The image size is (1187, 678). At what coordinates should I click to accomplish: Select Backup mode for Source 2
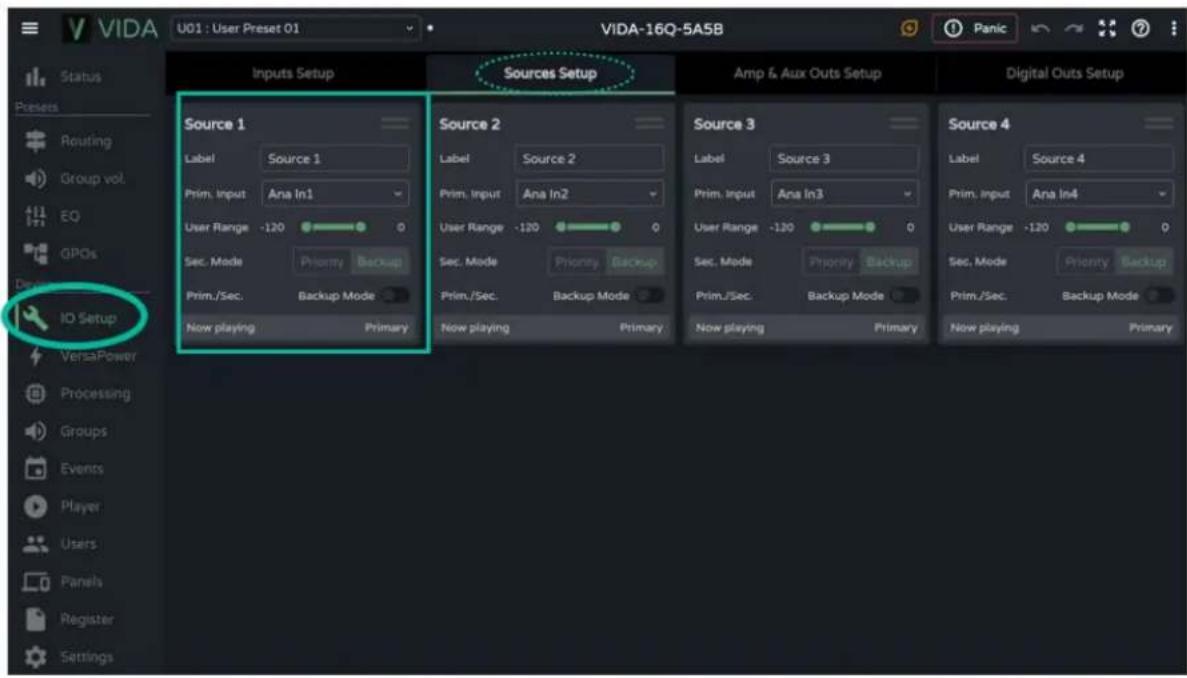[x=634, y=262]
